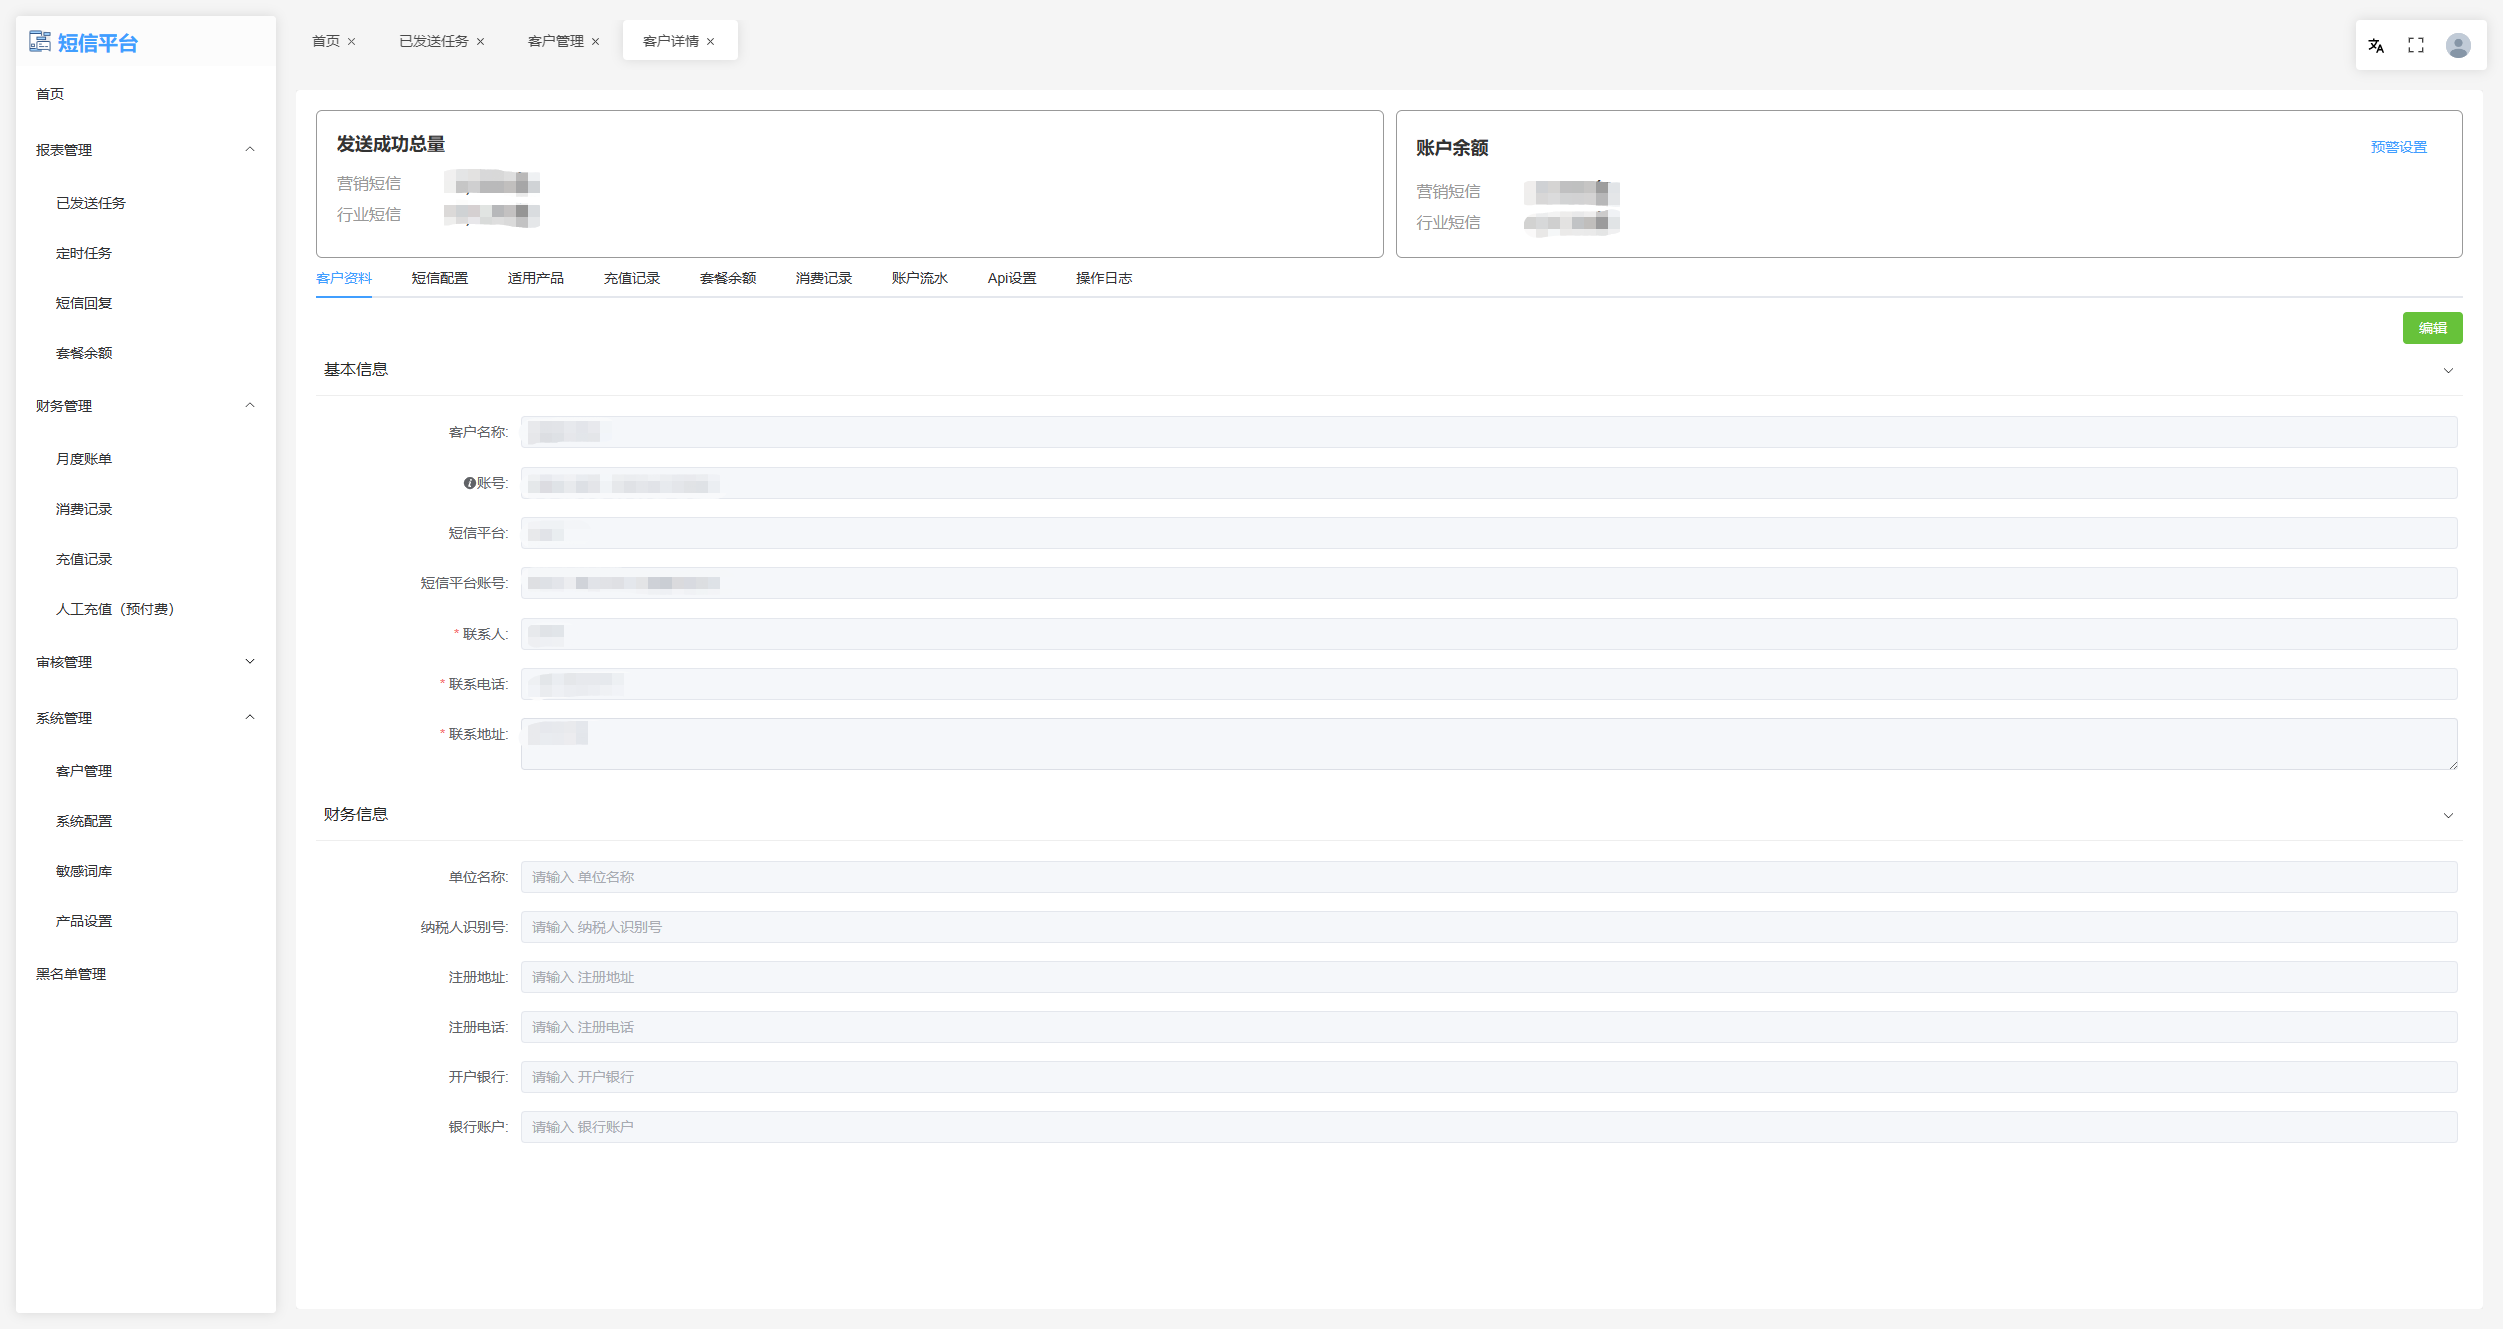Close the 已发送任务 tab
This screenshot has width=2503, height=1329.
coord(481,42)
